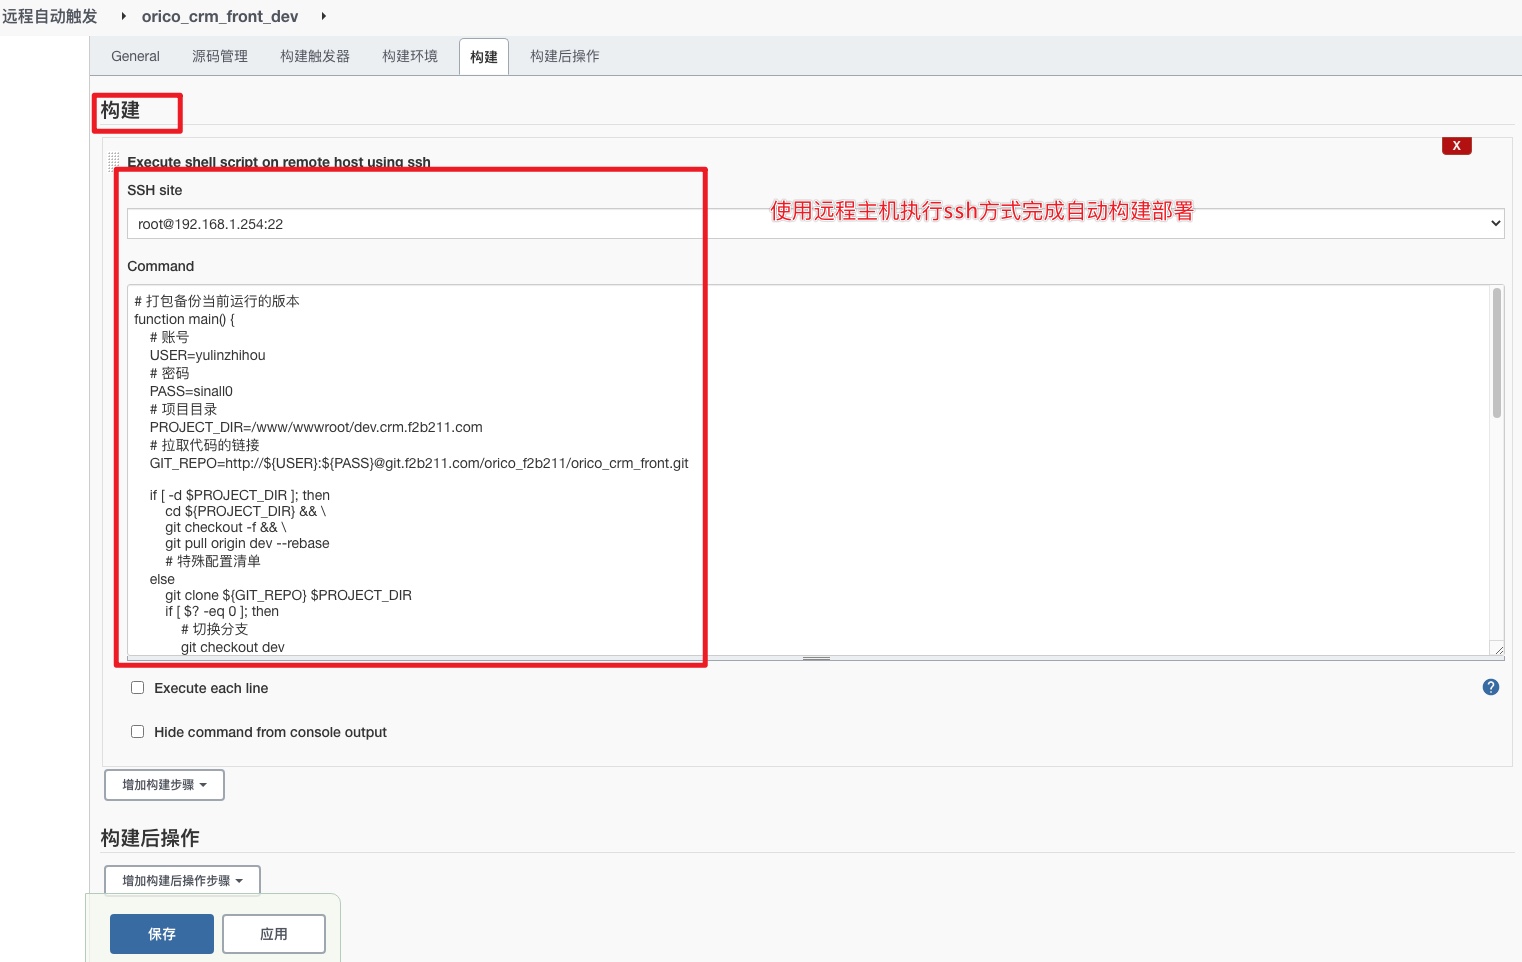
Task: Open orico_crm_front_dev breadcrumb link
Action: pyautogui.click(x=220, y=16)
